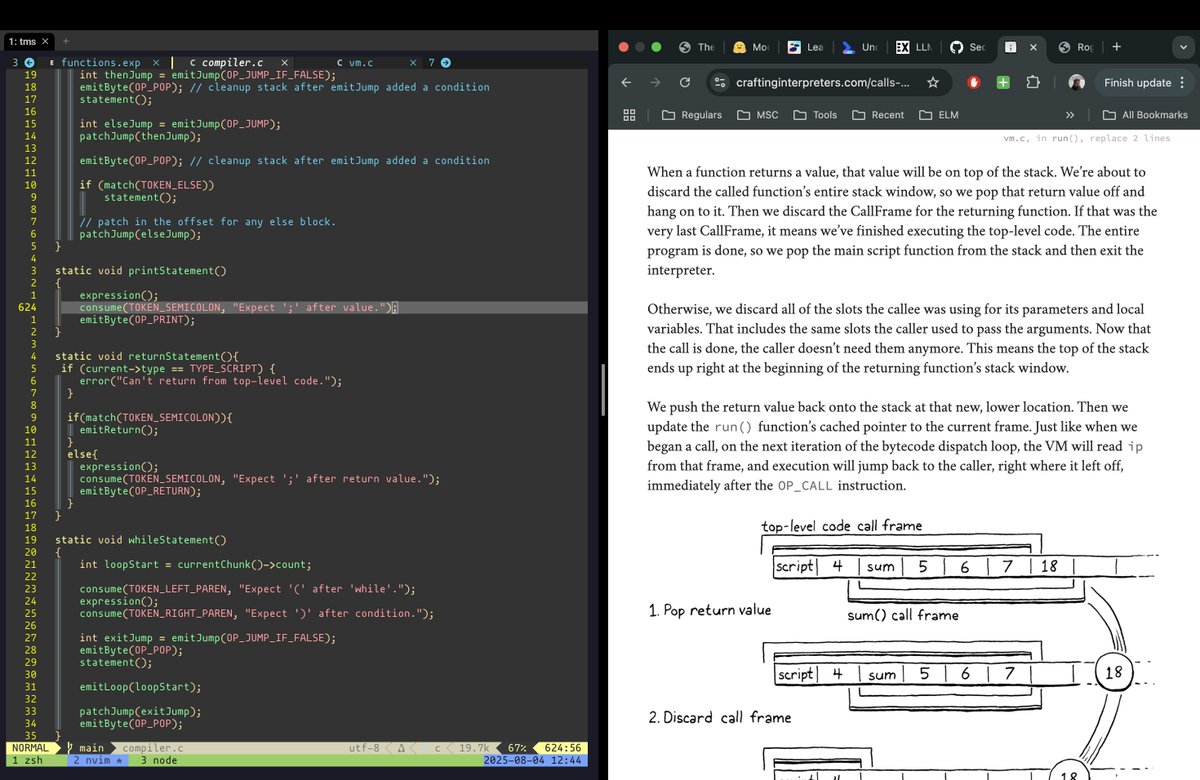The height and width of the screenshot is (780, 1200).
Task: Click the browser forward arrow
Action: pyautogui.click(x=655, y=83)
